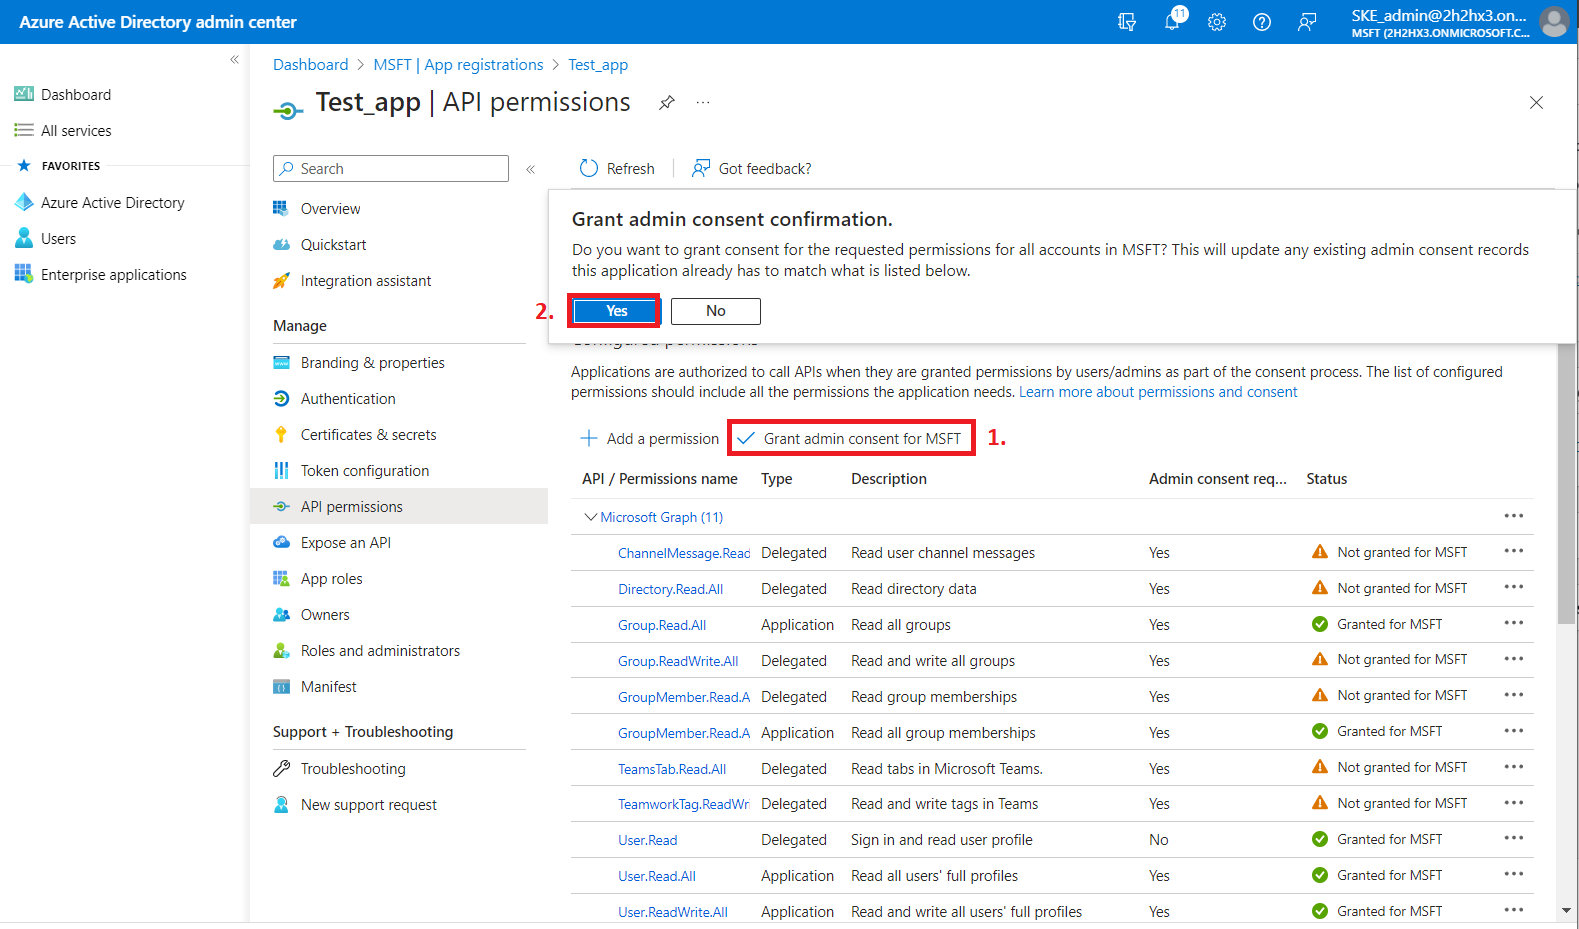Select Expose an API in menu
1579x929 pixels.
click(345, 543)
